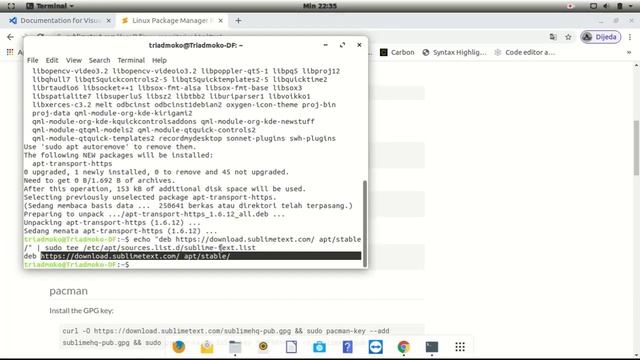Minimize the terminal window
The height and width of the screenshot is (360, 640).
click(325, 45)
